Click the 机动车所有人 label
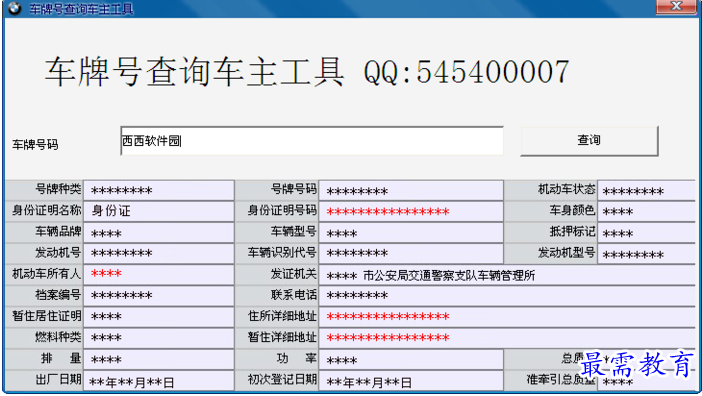This screenshot has width=702, height=396. click(47, 273)
